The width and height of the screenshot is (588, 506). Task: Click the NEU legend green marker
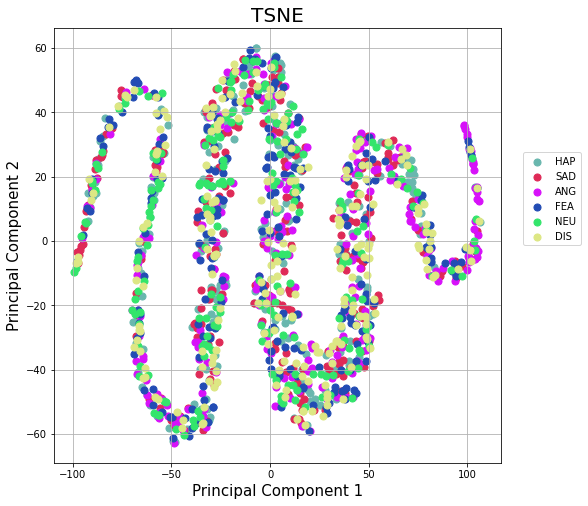[x=537, y=222]
